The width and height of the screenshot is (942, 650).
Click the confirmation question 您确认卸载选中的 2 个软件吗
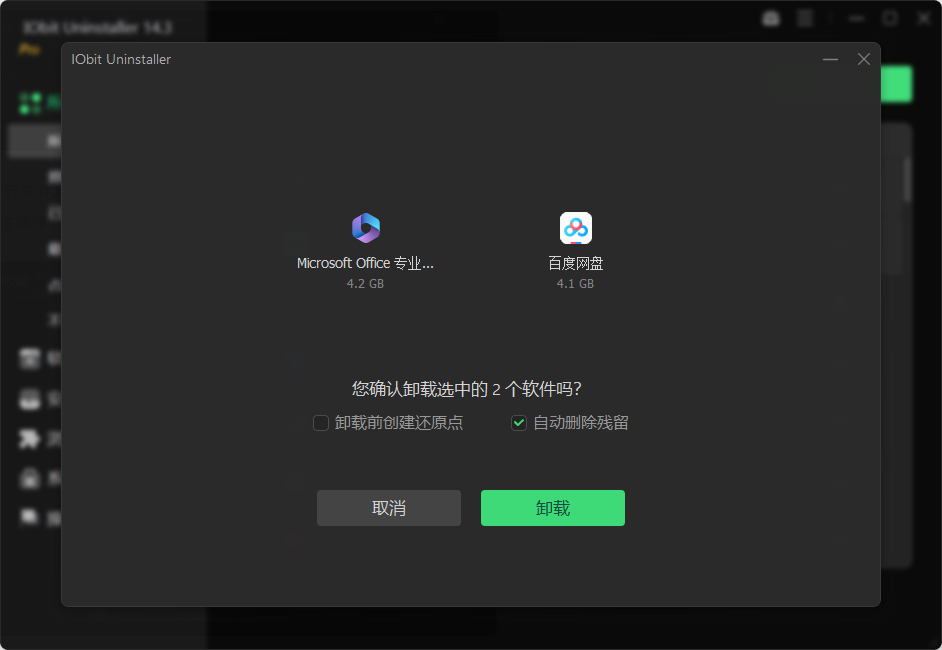pos(466,389)
